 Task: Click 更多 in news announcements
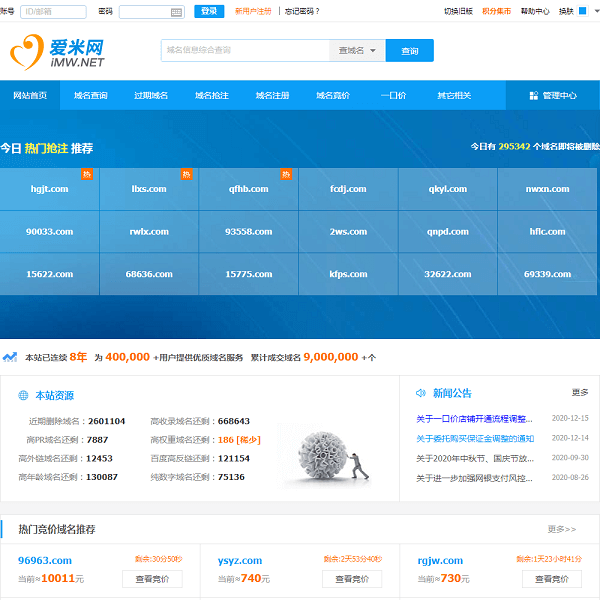tap(580, 392)
